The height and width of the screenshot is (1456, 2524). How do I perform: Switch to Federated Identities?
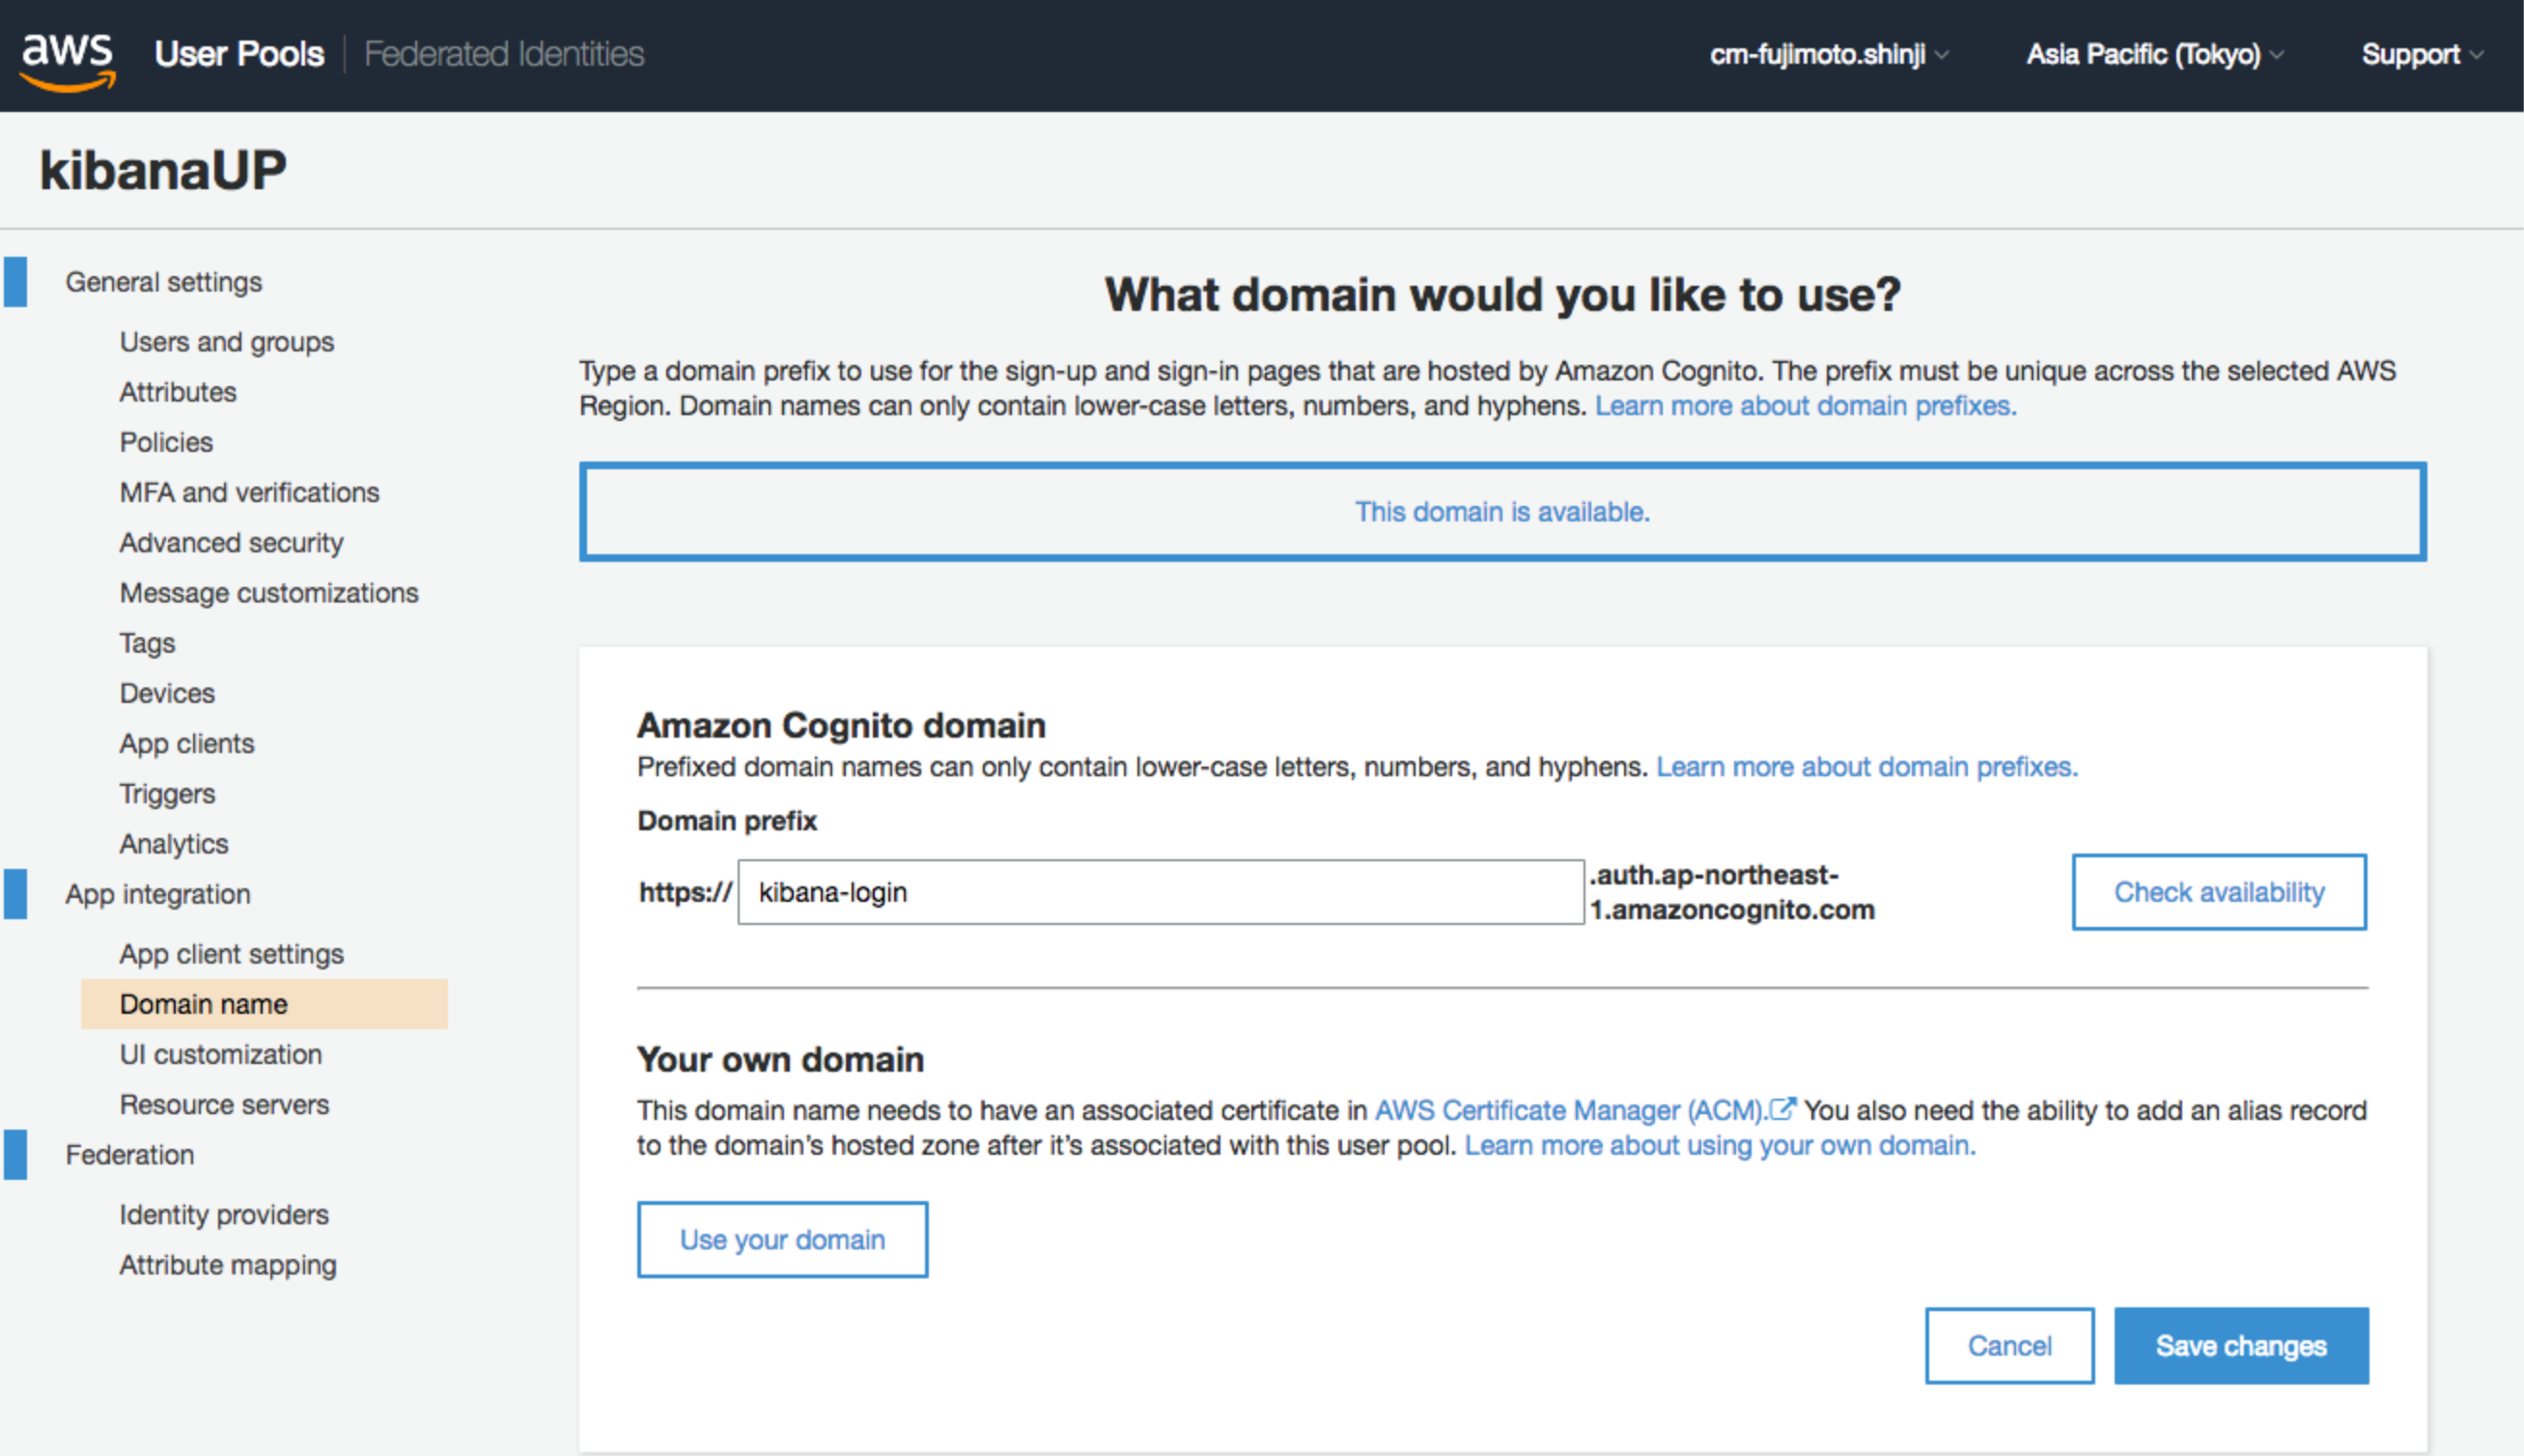coord(504,54)
